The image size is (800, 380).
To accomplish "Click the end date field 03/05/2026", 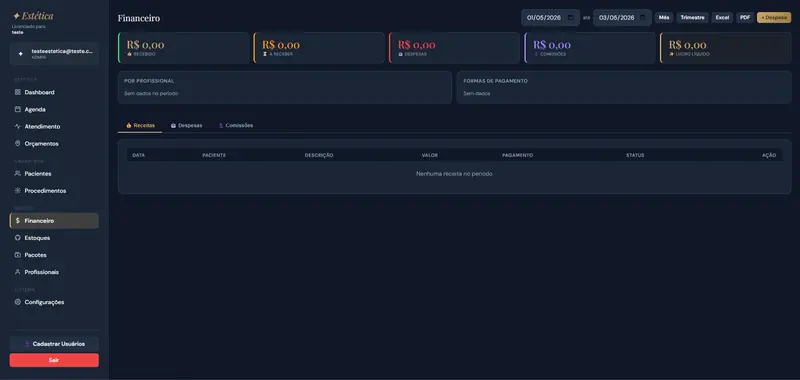I will tap(622, 17).
